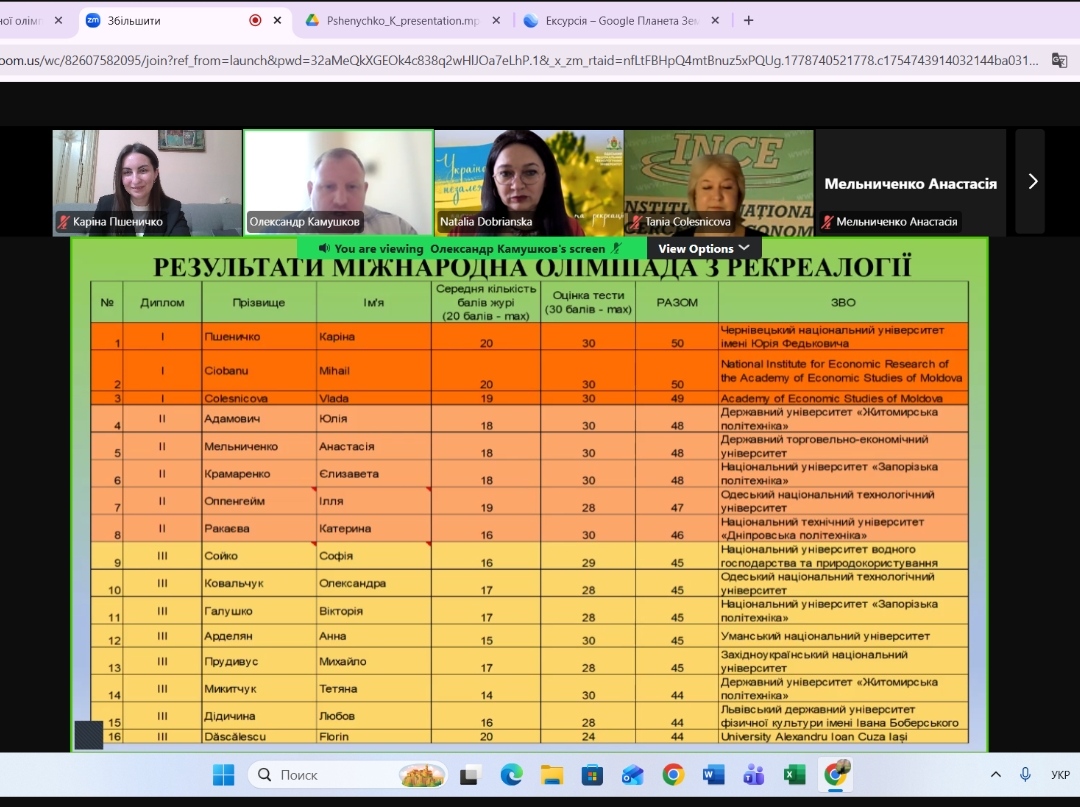Show next participants with the right arrow
Viewport: 1080px width, 807px height.
point(1032,182)
